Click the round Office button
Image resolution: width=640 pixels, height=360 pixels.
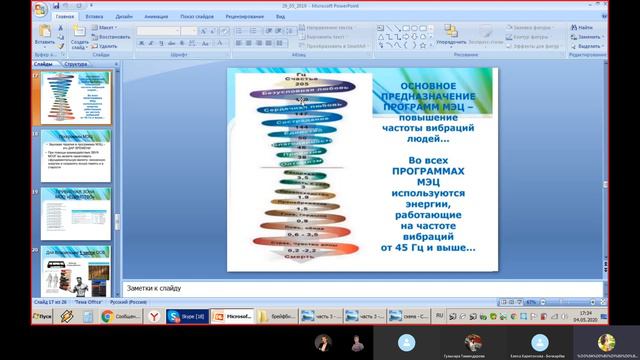[41, 10]
